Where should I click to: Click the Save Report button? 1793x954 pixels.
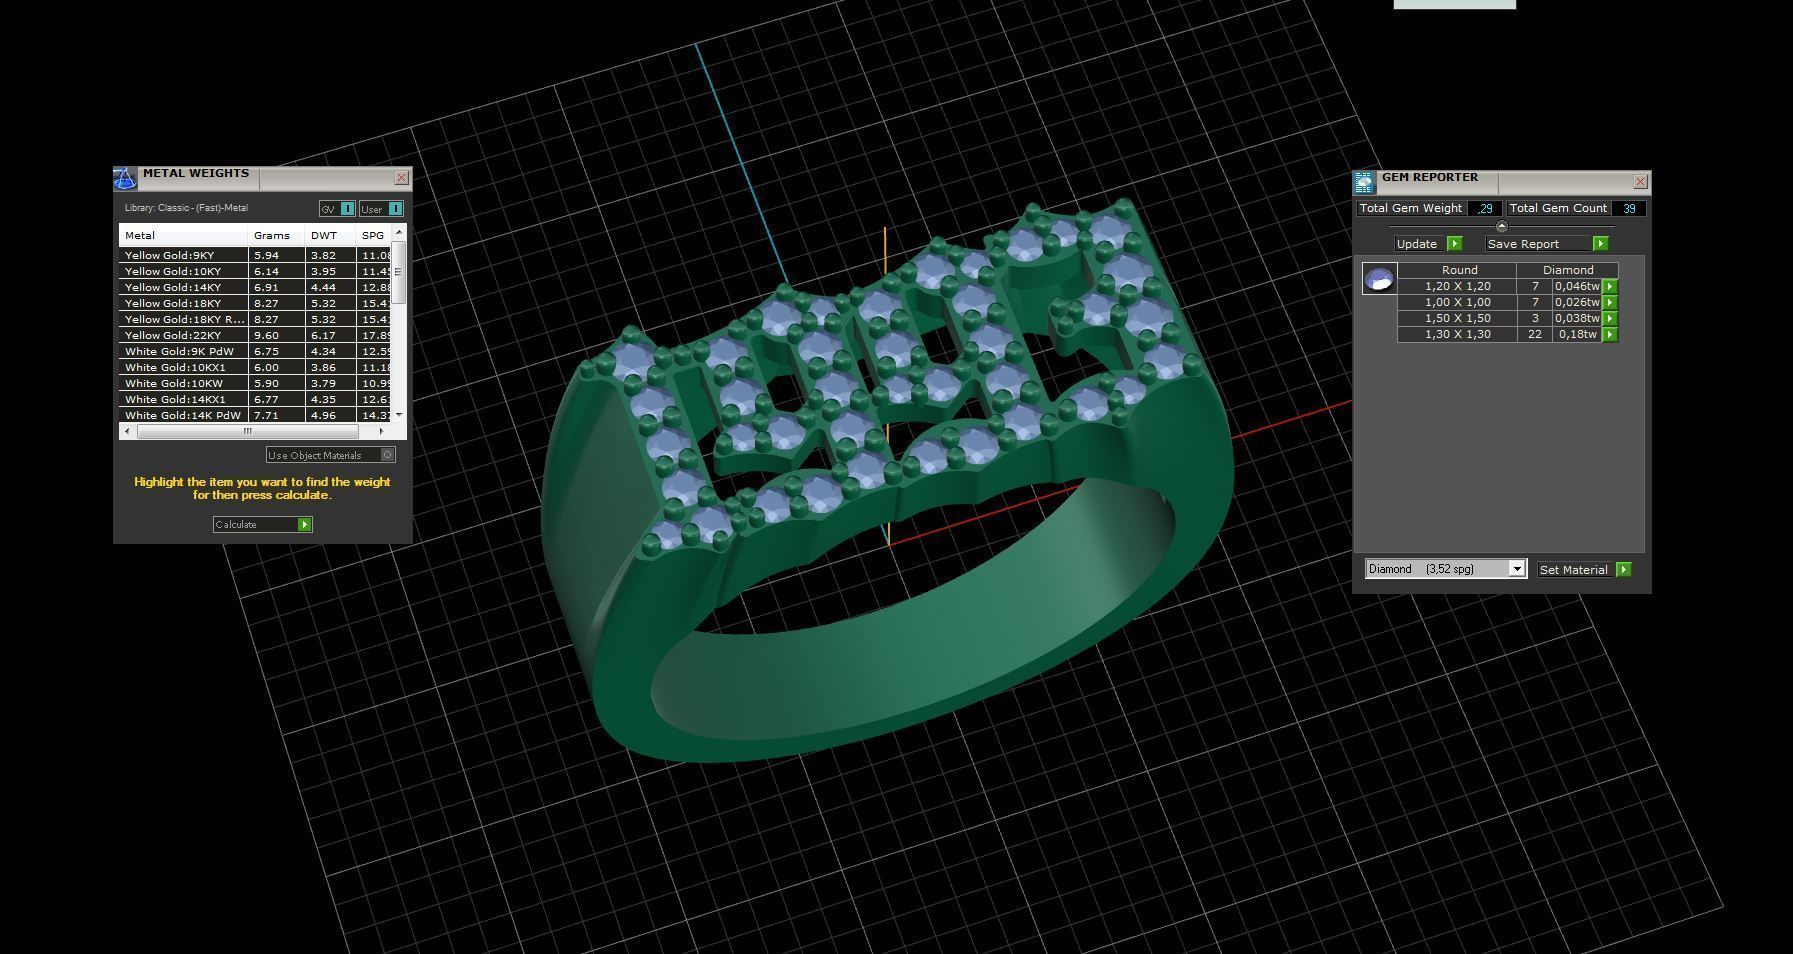(1547, 244)
